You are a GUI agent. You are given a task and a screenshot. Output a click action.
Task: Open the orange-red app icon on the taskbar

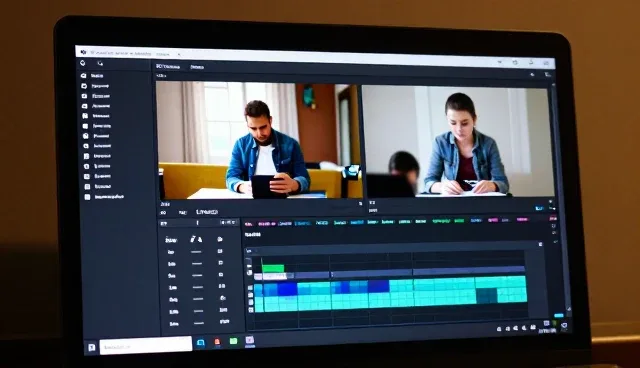click(217, 342)
